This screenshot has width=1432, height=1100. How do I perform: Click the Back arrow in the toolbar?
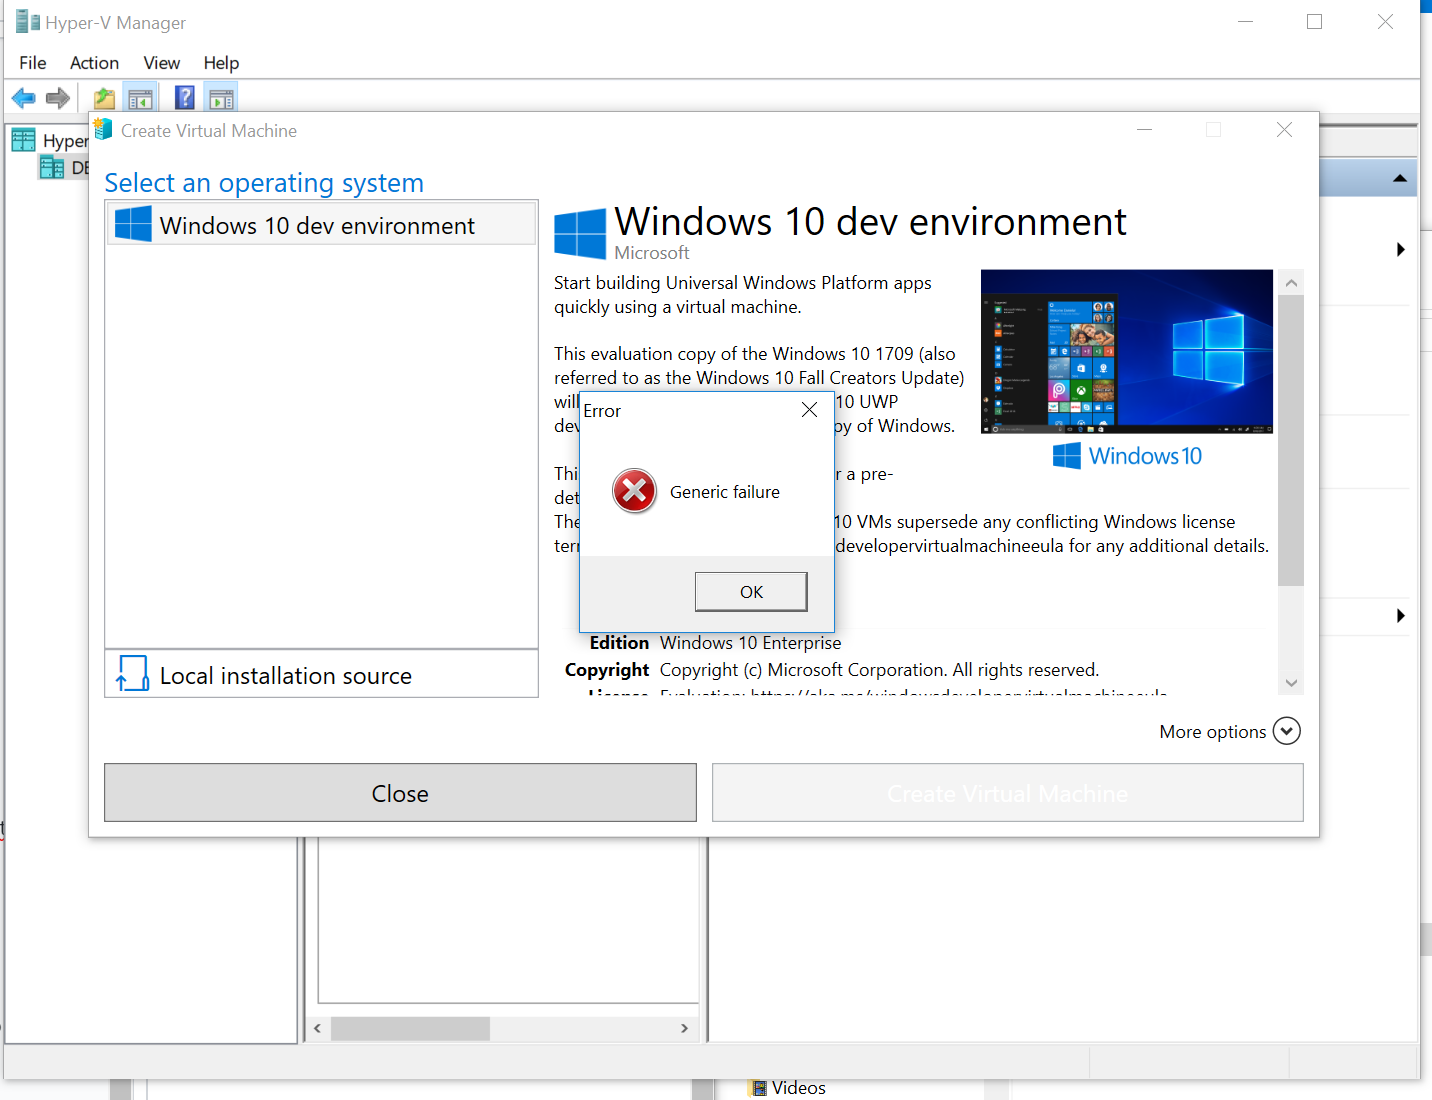(x=23, y=97)
